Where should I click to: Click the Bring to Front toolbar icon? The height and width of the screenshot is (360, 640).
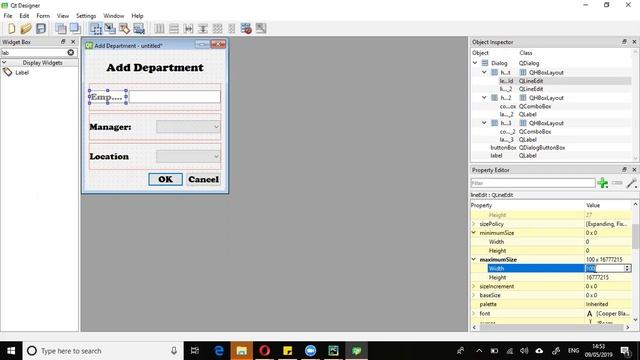75,29
